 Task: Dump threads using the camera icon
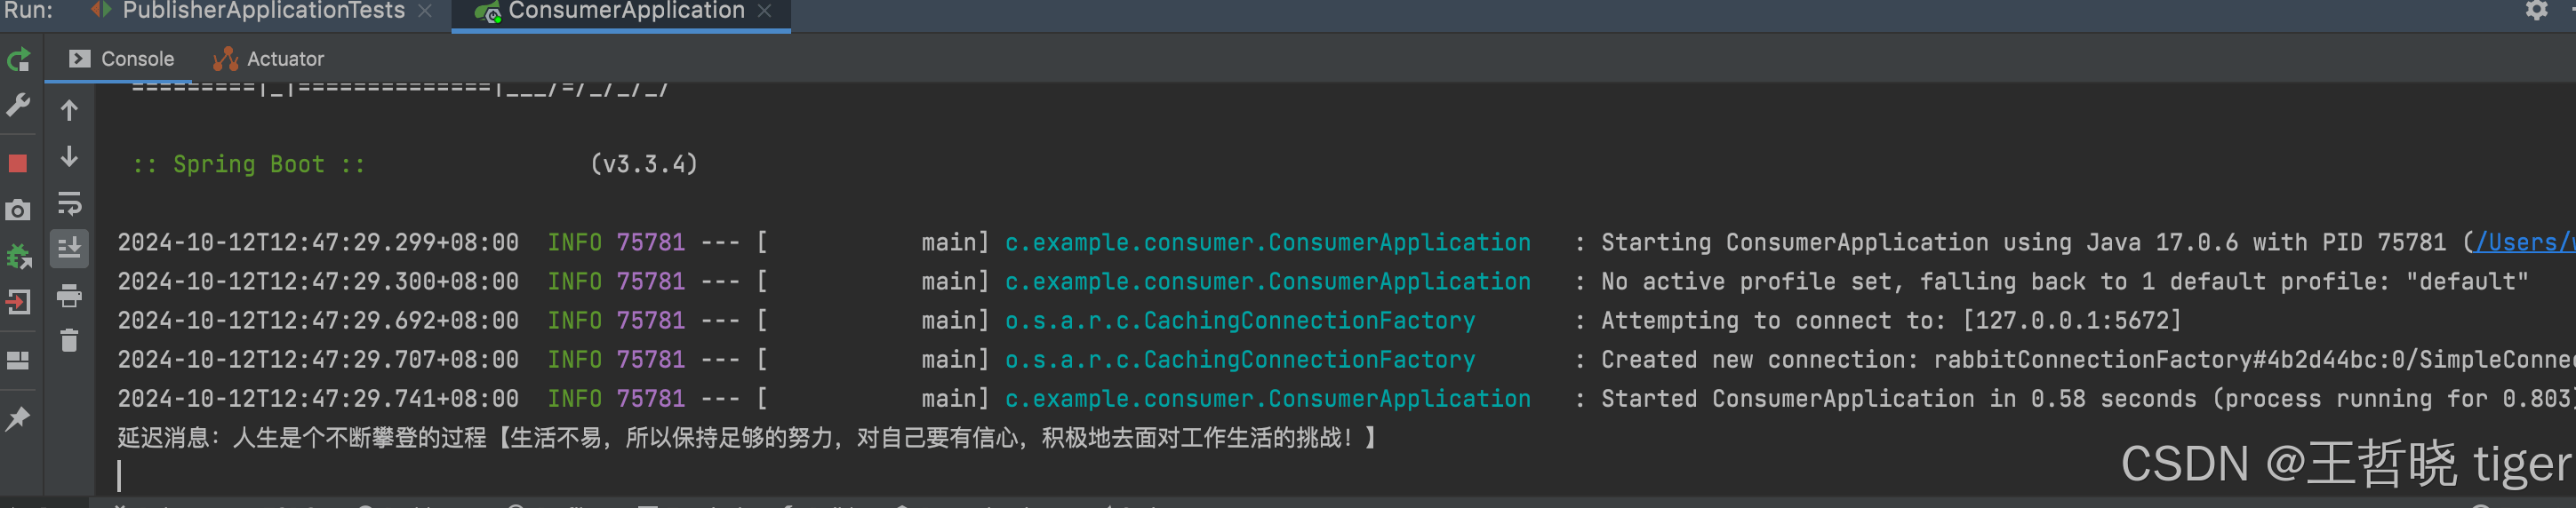click(x=18, y=210)
